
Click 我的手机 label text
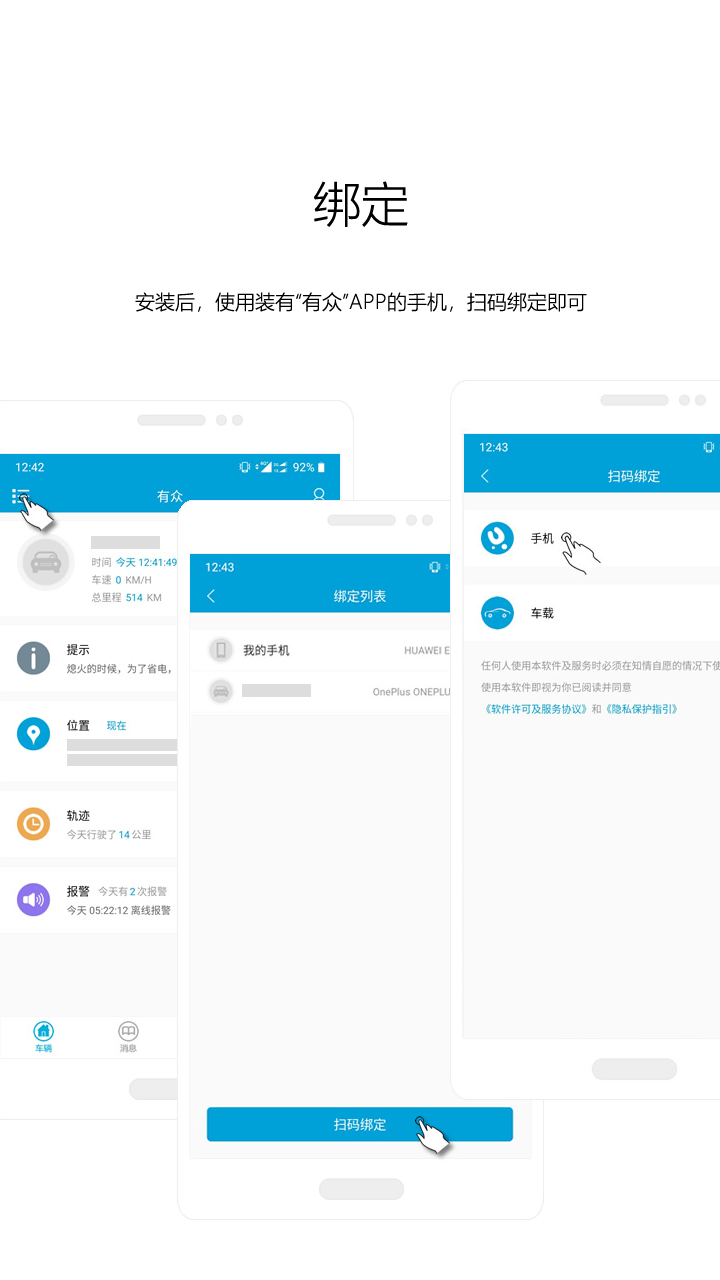tap(266, 650)
